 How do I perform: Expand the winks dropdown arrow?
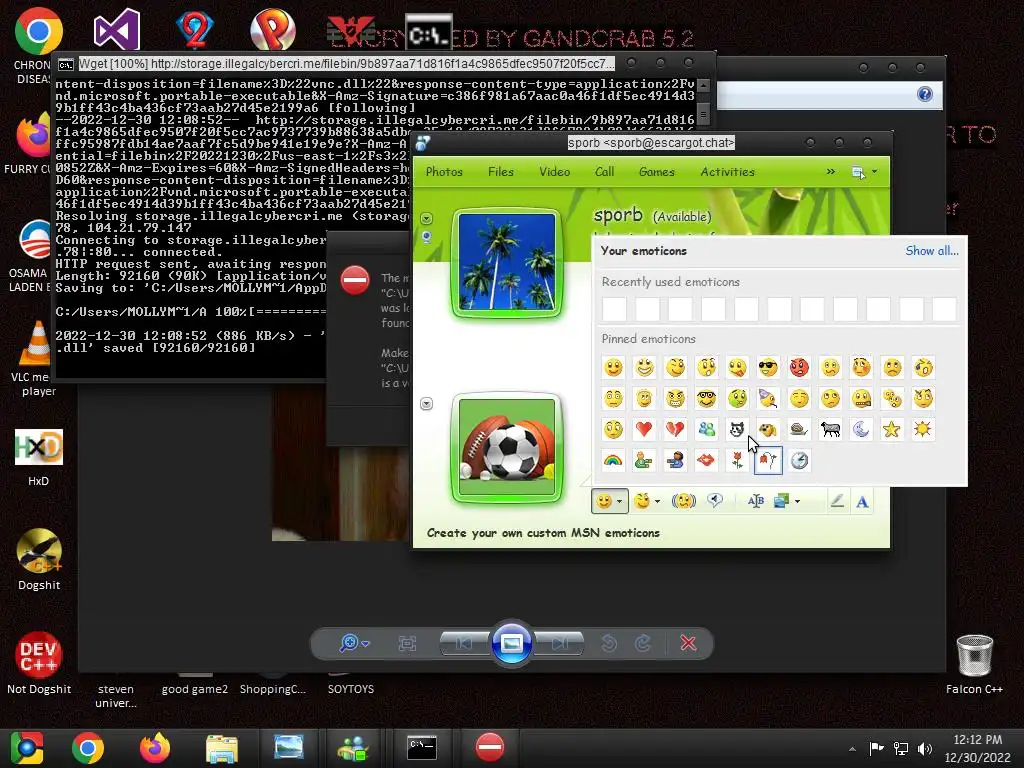(657, 502)
